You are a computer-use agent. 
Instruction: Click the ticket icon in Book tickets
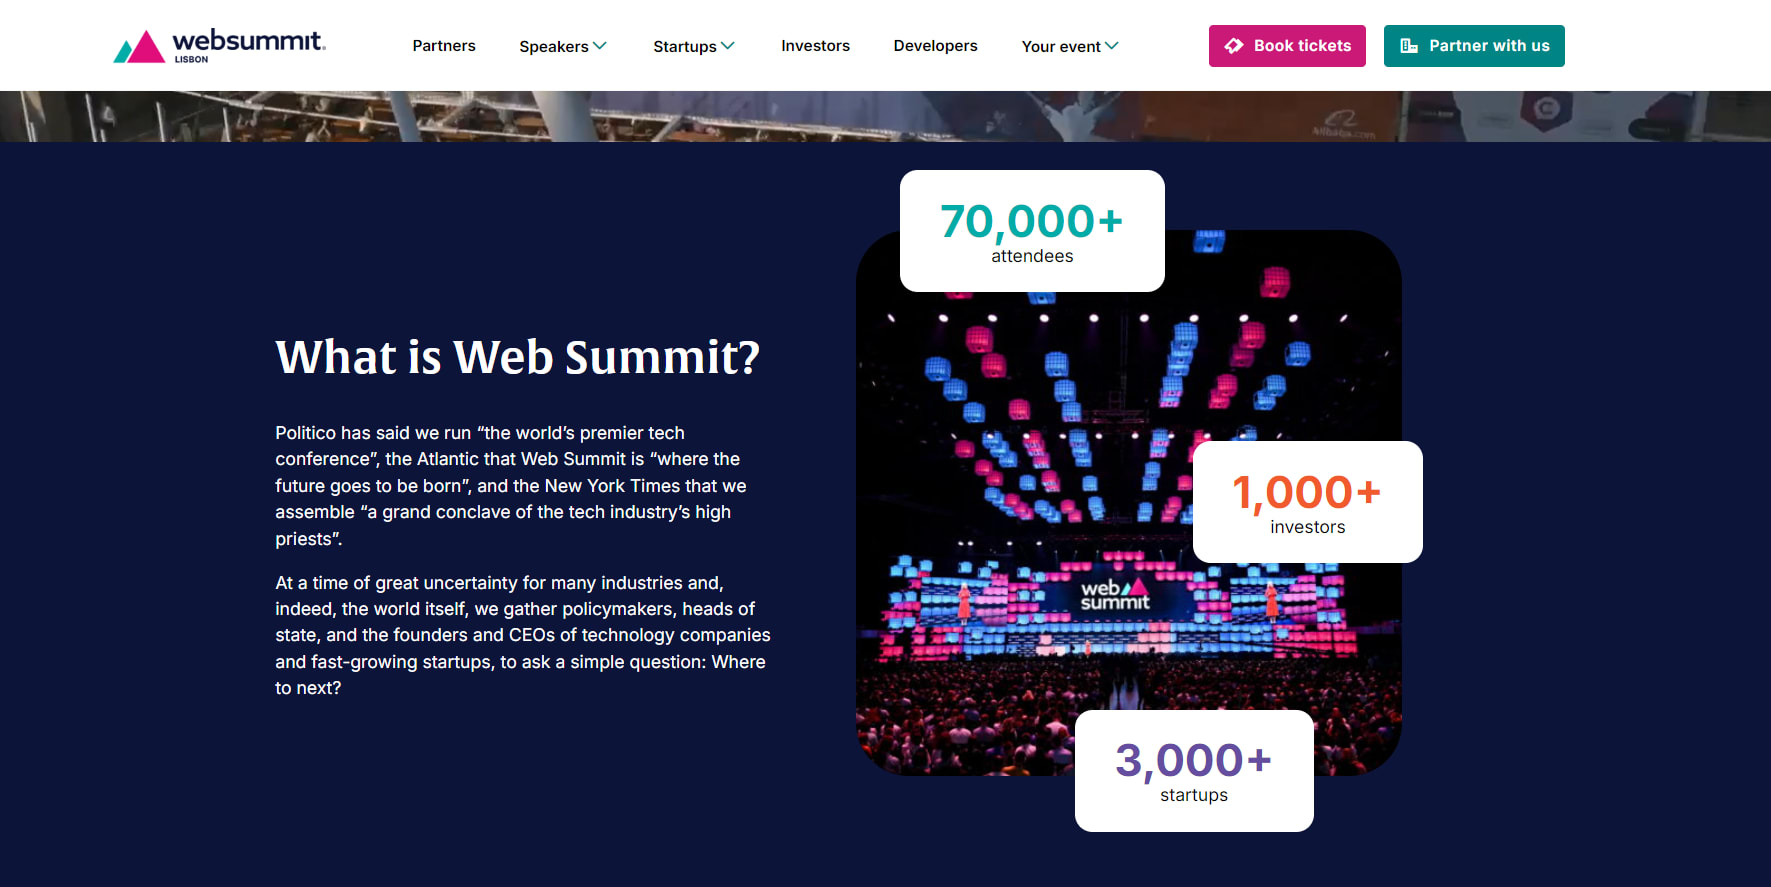[x=1234, y=46]
